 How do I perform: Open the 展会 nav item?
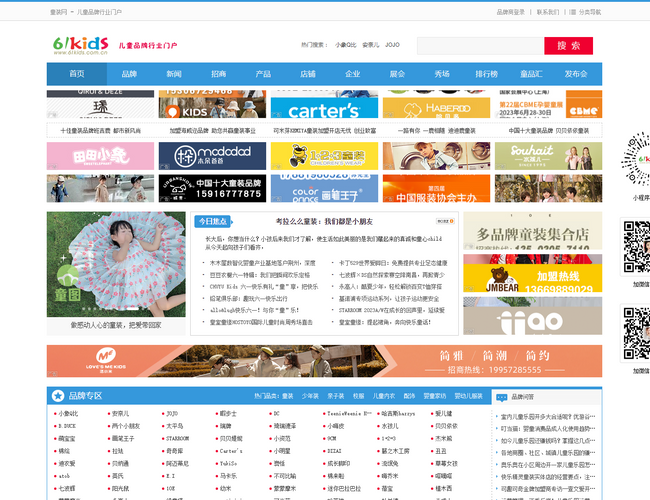click(397, 74)
